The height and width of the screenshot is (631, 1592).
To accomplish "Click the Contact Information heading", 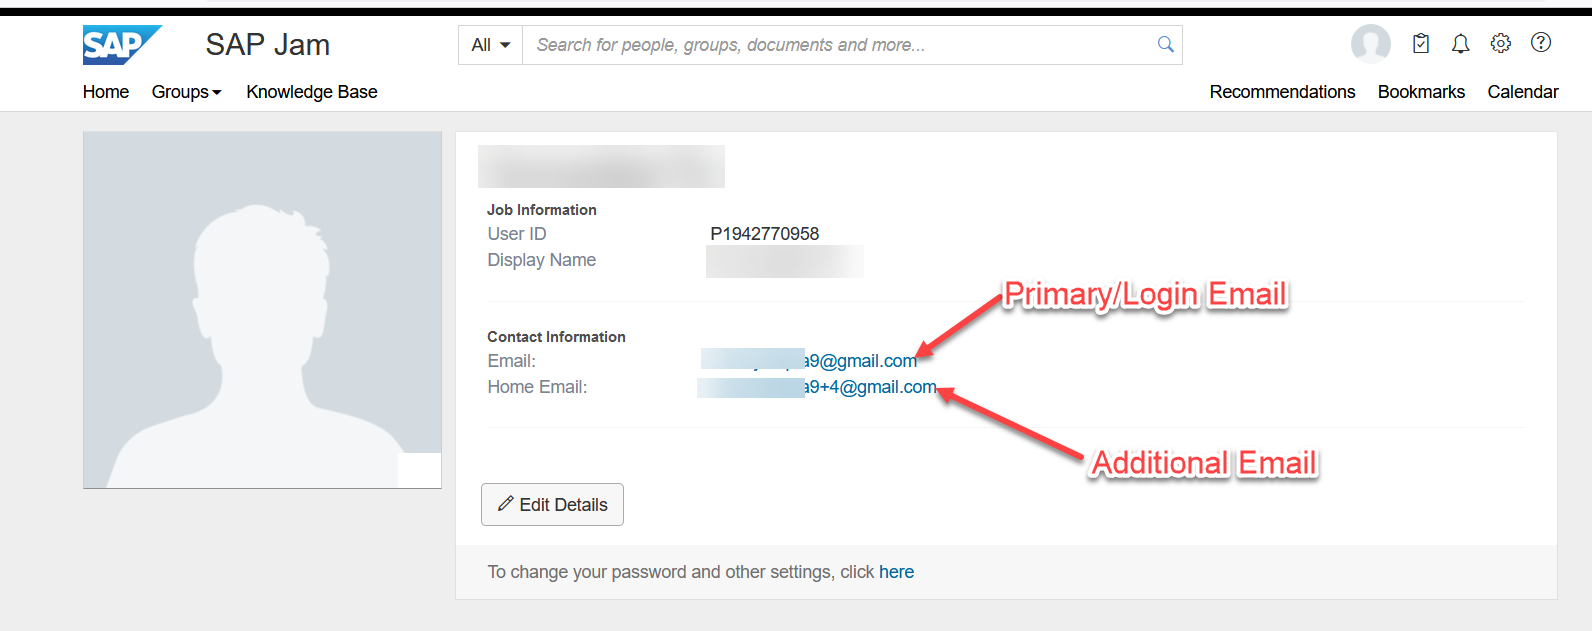I will [556, 337].
